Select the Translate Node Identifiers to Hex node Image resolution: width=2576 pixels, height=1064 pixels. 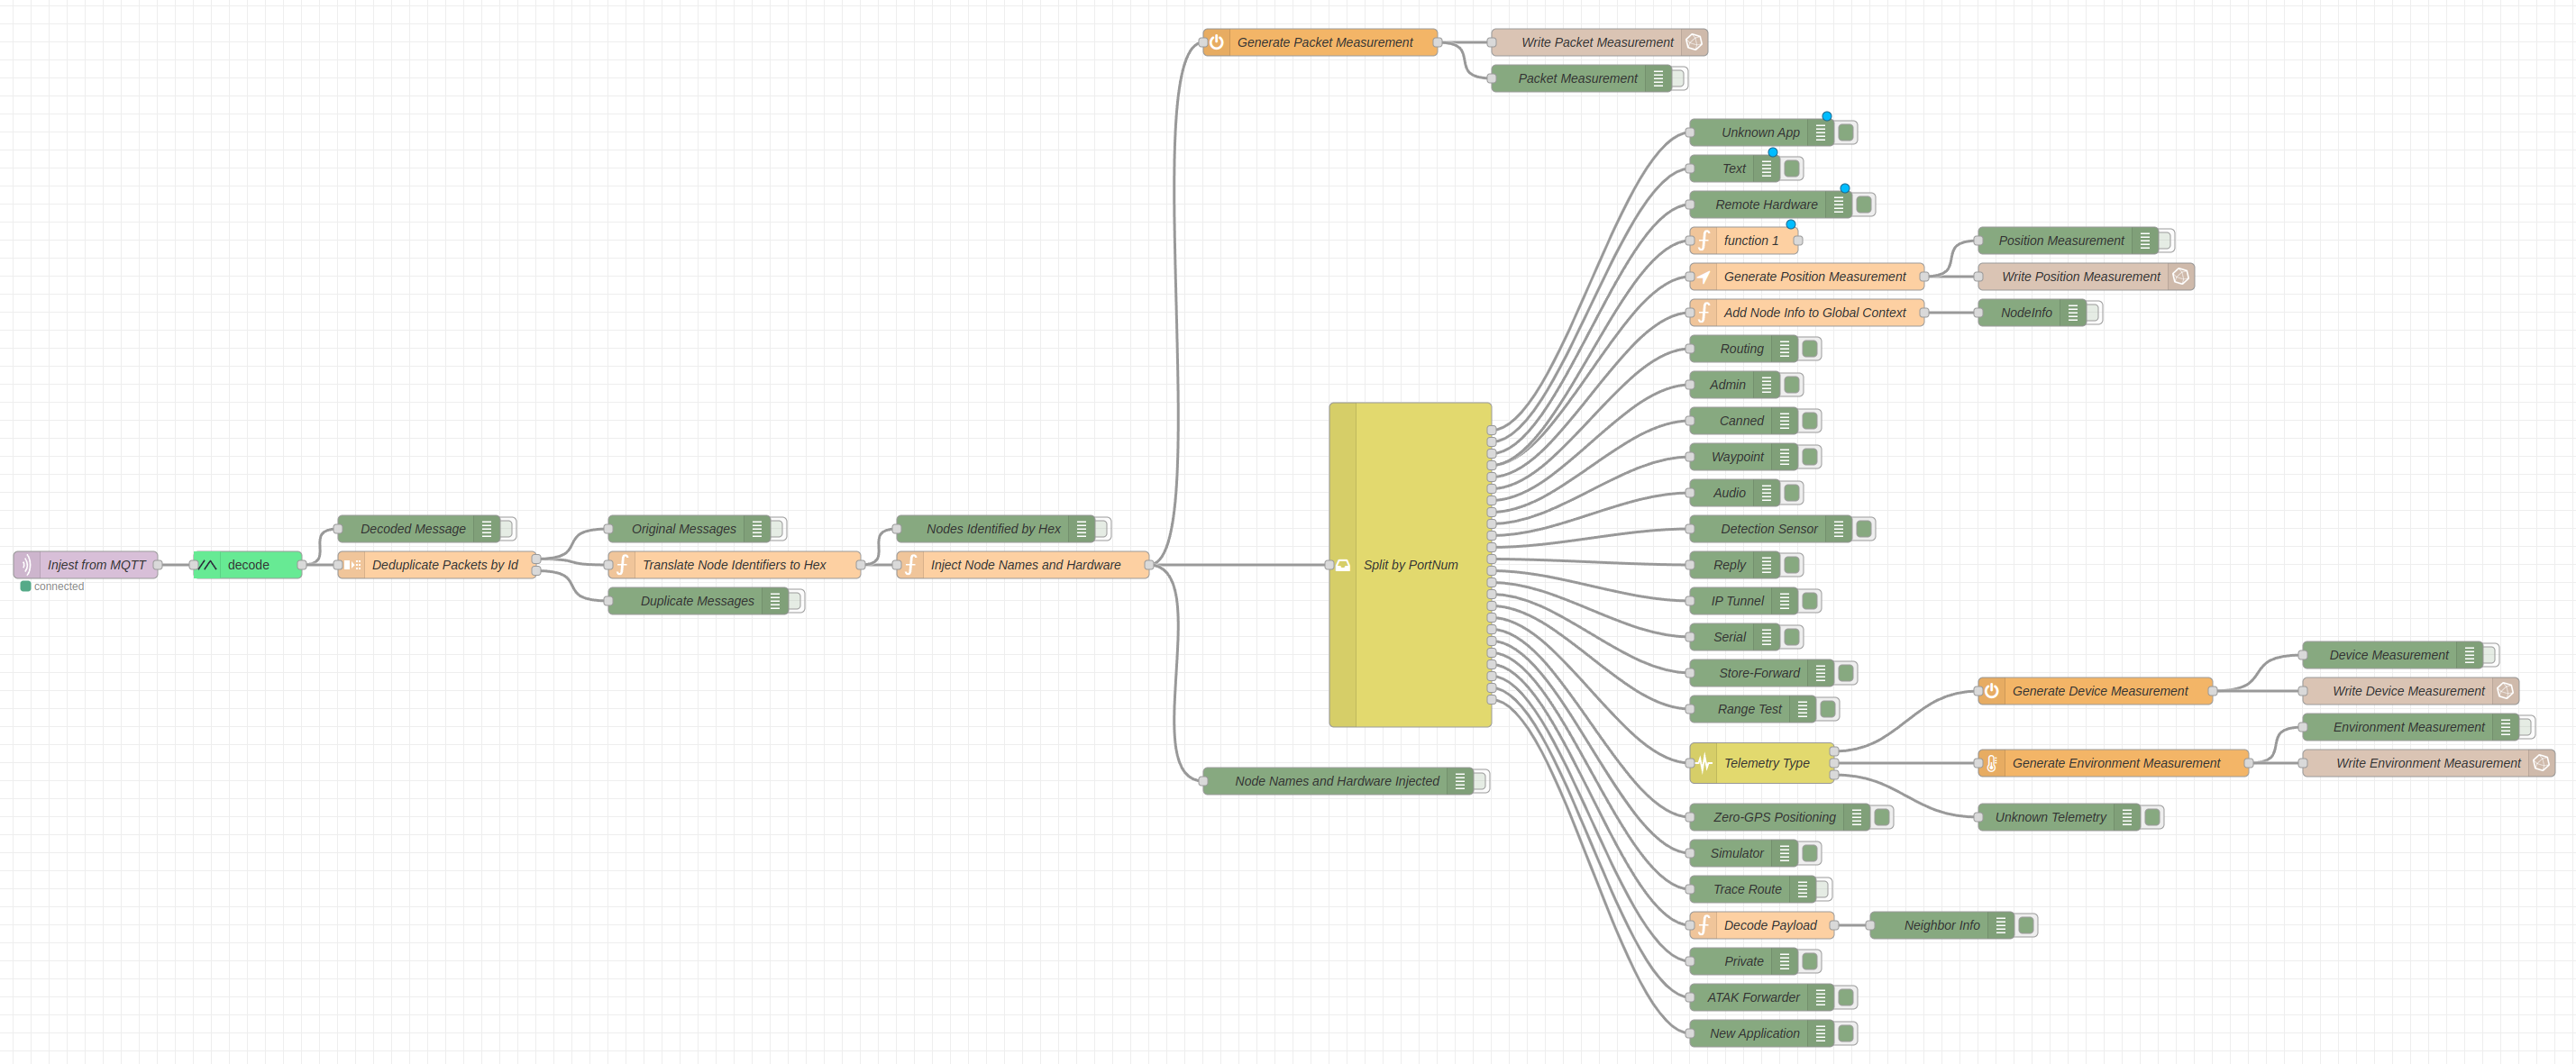(734, 565)
